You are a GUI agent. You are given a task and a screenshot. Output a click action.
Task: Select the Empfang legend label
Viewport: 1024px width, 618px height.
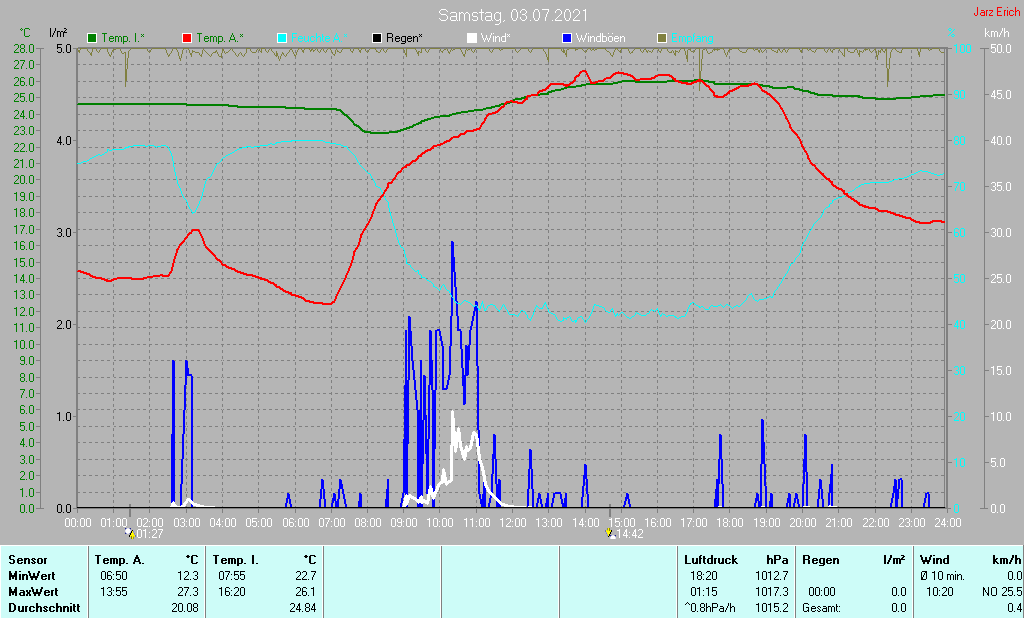pos(692,38)
